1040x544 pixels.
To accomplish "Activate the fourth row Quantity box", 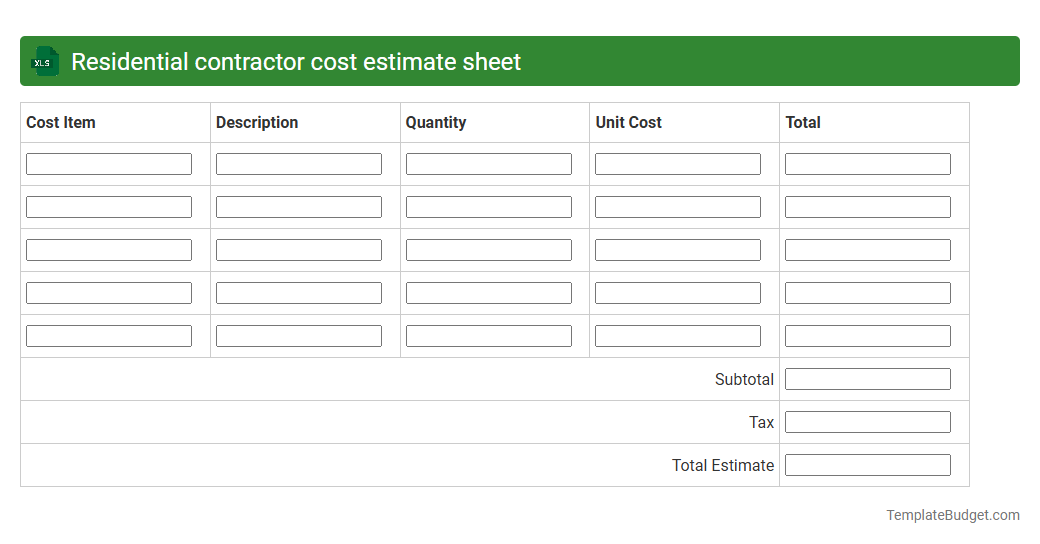I will [489, 293].
